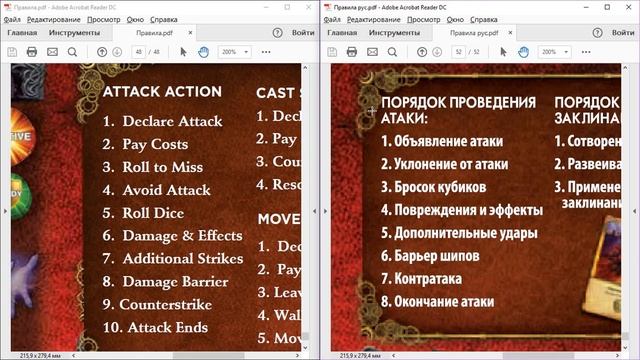This screenshot has width=640, height=360.
Task: Click vertical scrollbar down arrow in right window
Action: (625, 348)
